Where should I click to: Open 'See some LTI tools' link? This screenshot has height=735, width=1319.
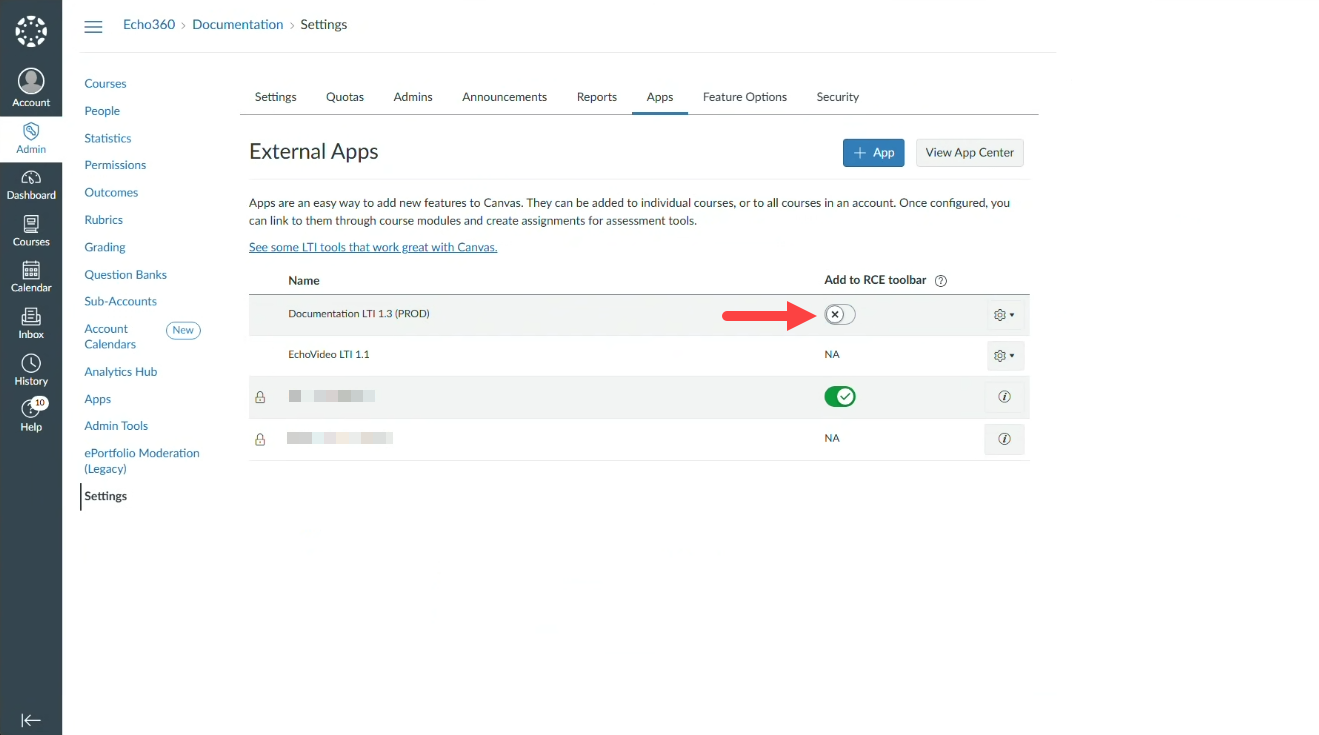tap(373, 247)
